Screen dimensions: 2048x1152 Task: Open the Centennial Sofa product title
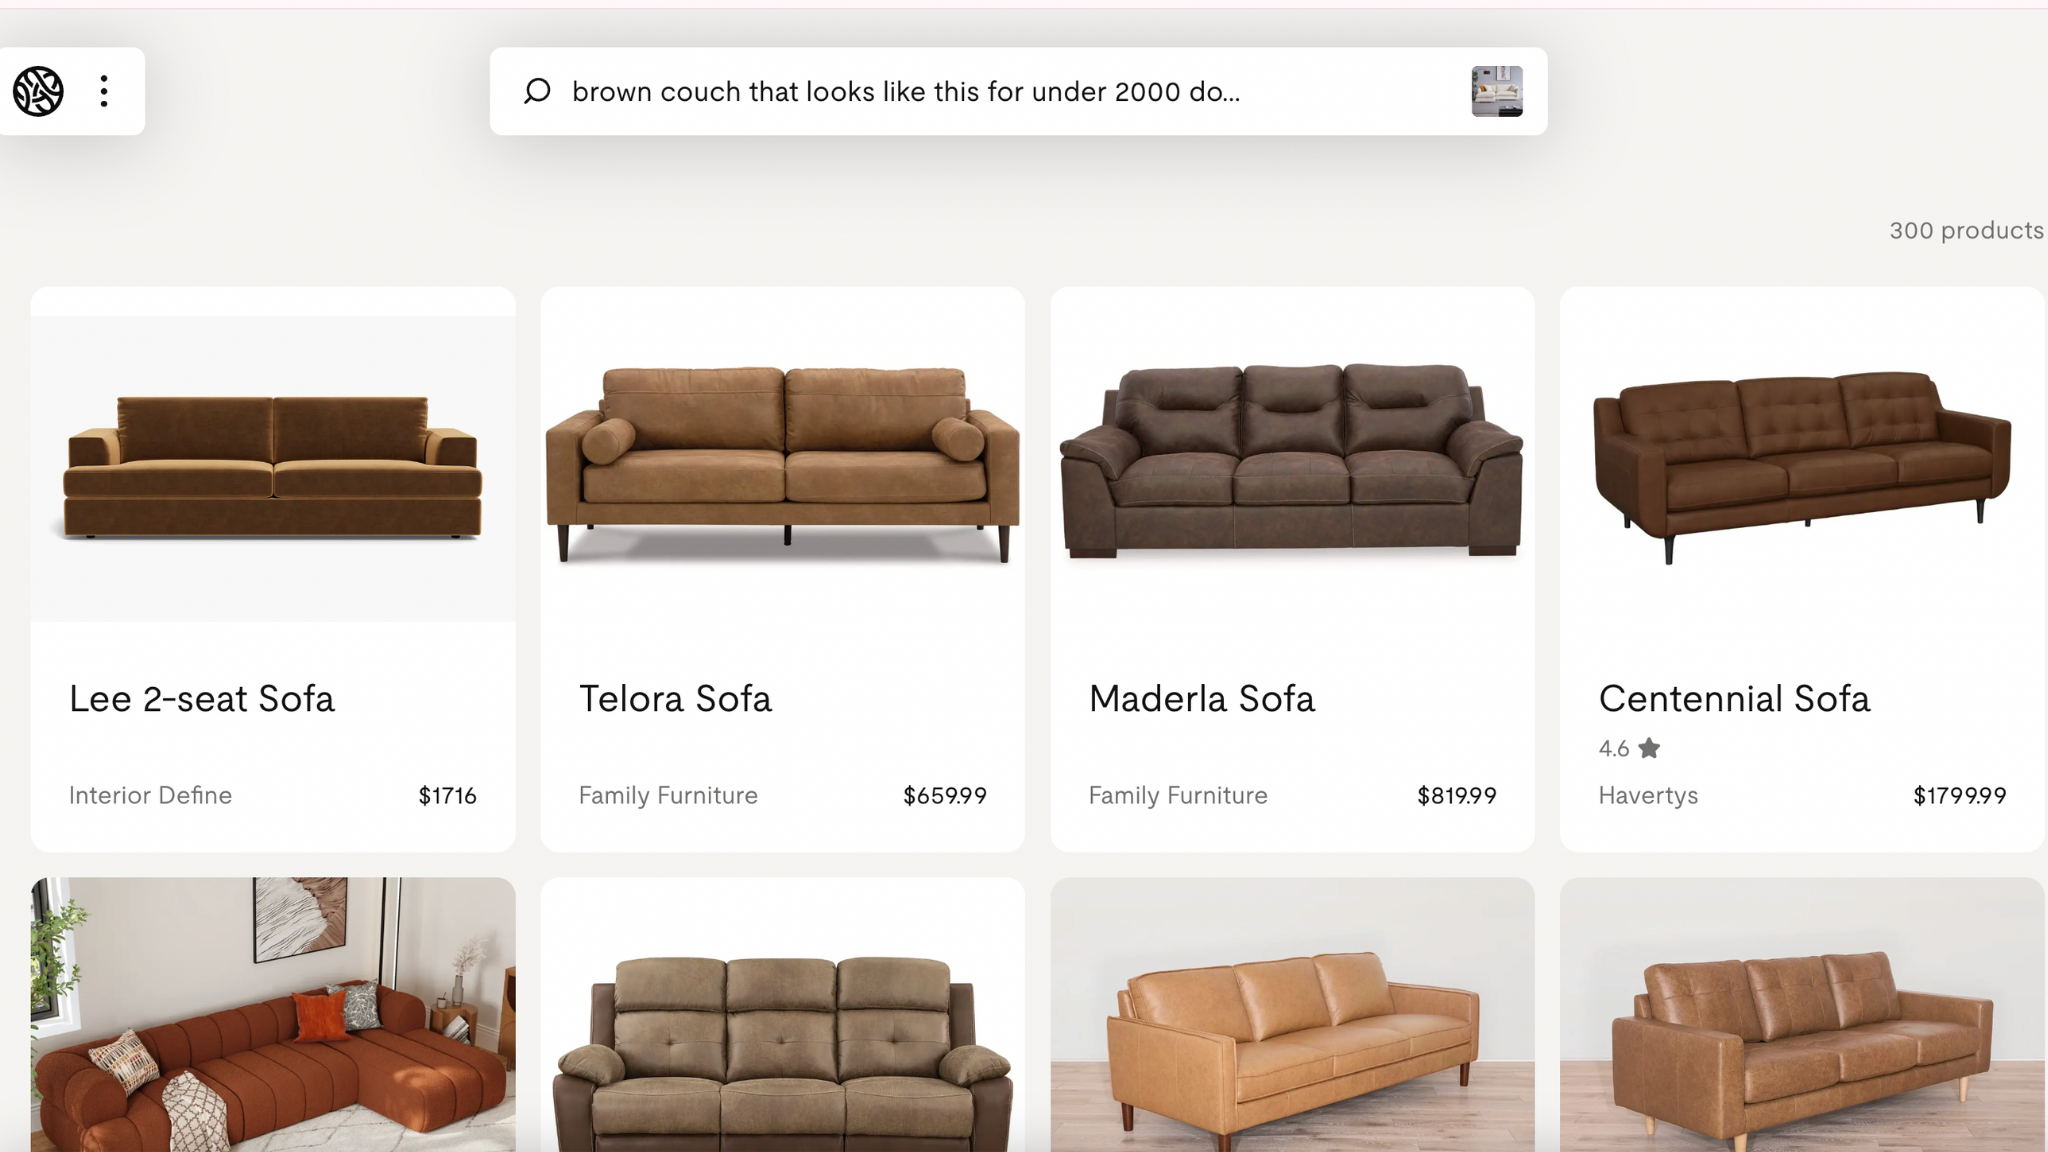point(1734,698)
